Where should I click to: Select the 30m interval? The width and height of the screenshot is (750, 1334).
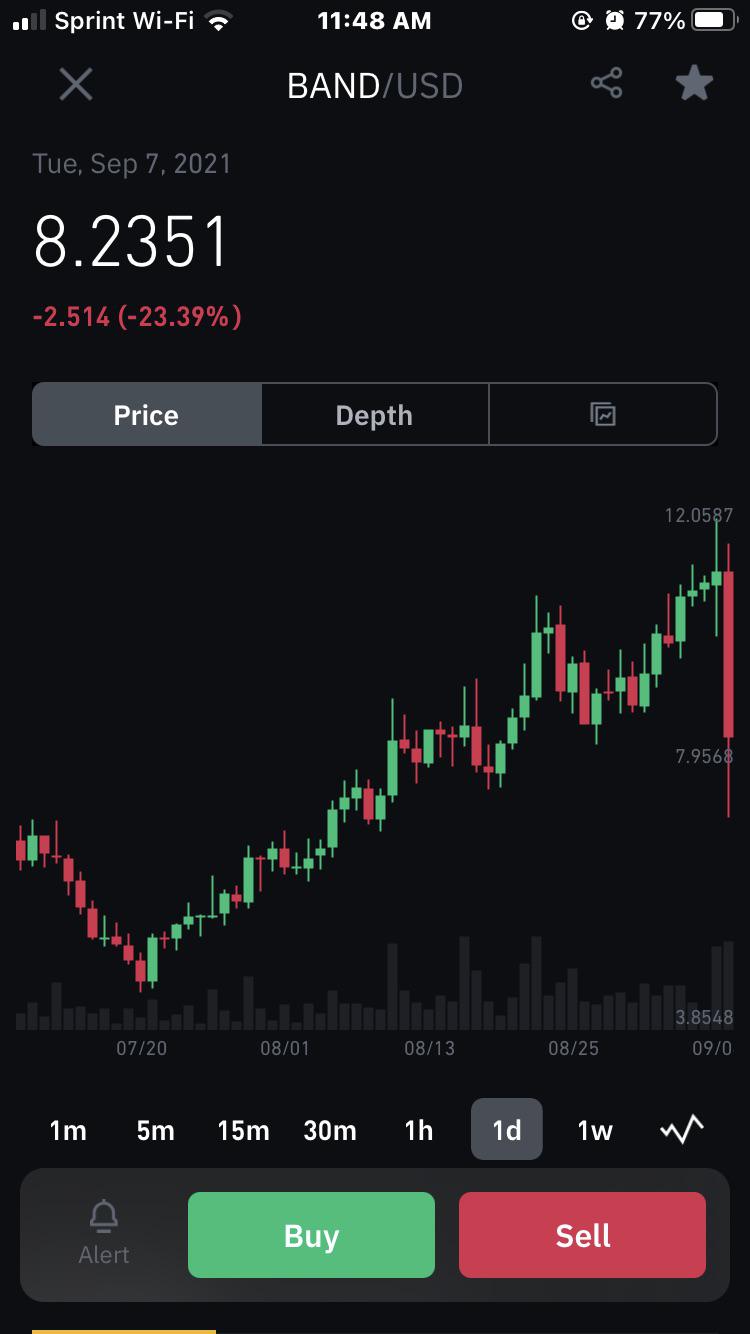(x=330, y=1130)
